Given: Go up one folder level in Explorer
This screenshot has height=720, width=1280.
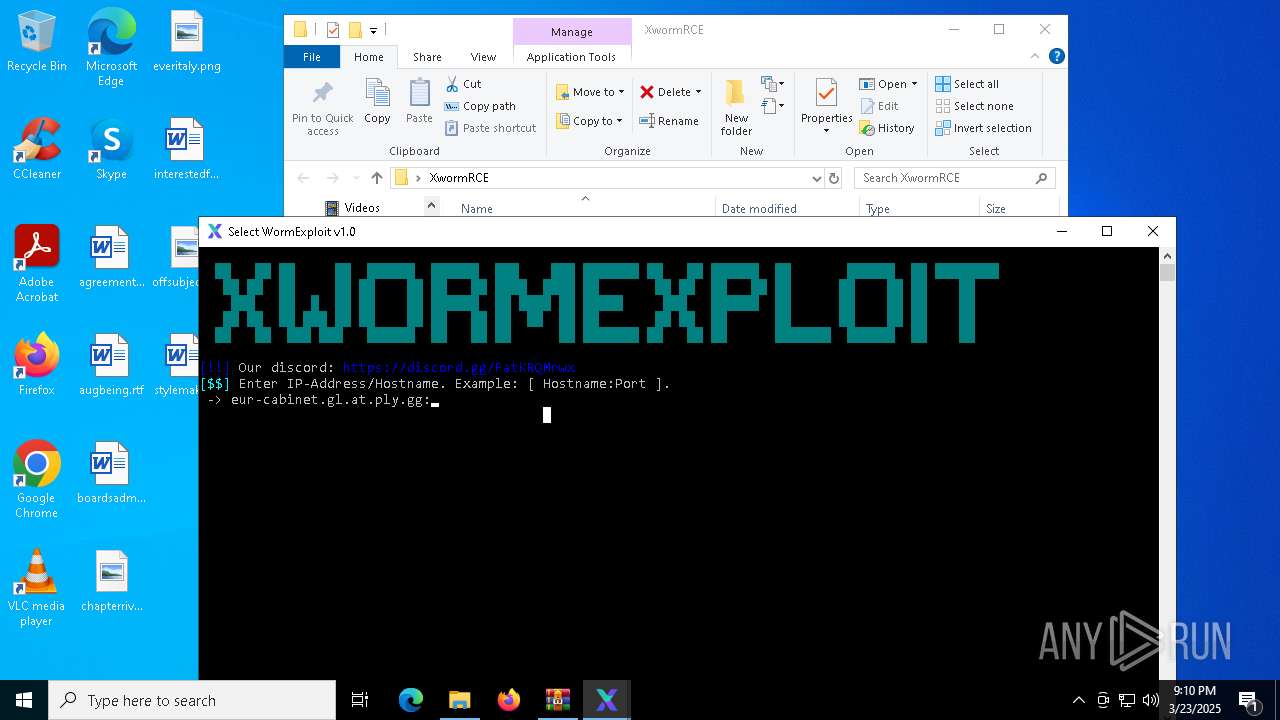Looking at the screenshot, I should [376, 178].
